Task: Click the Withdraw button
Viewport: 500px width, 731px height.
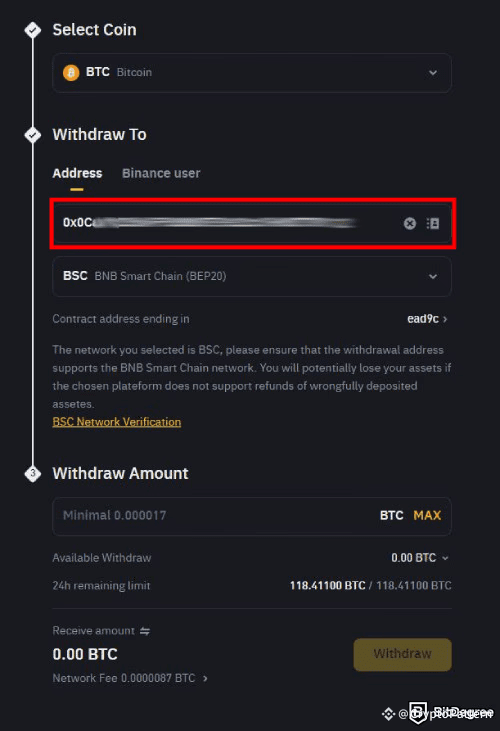Action: point(402,655)
